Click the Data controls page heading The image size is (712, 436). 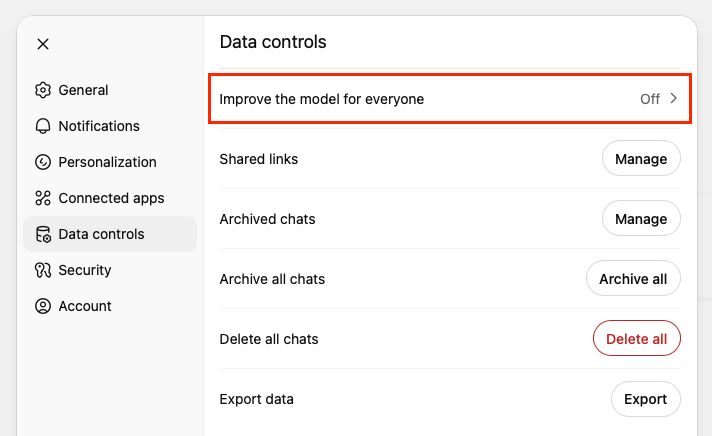pos(273,42)
